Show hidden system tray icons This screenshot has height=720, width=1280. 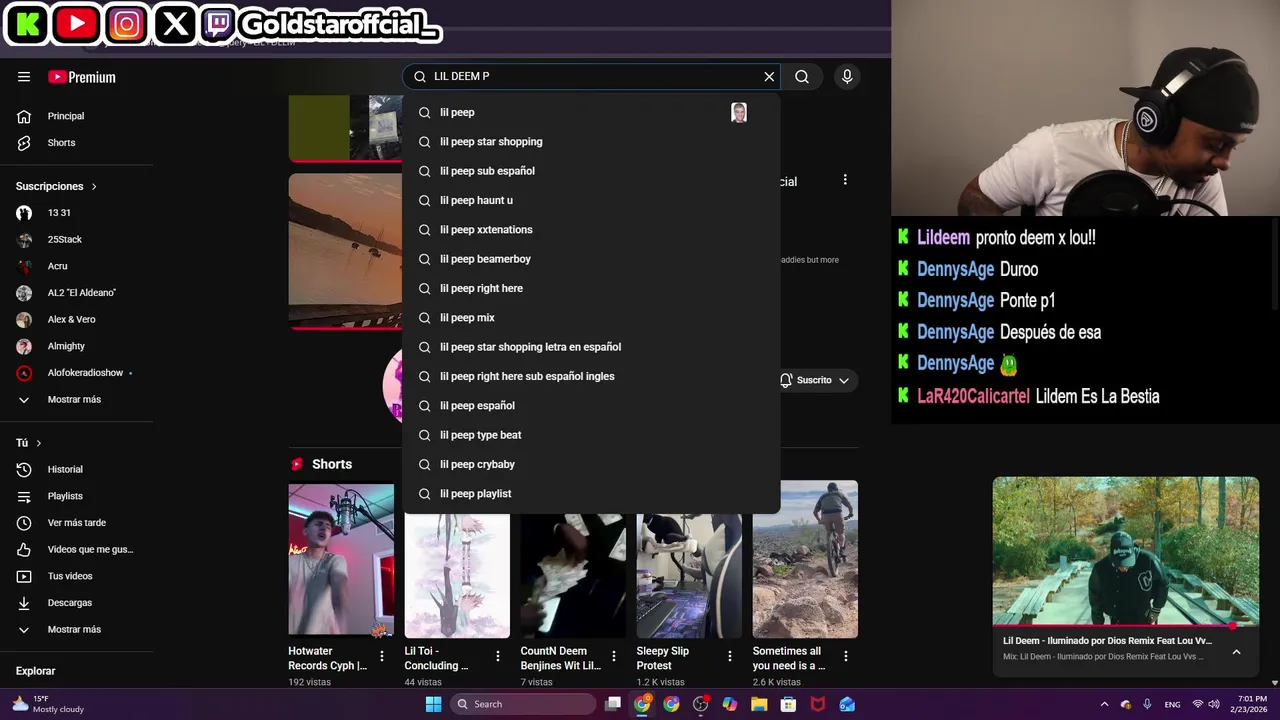pos(1104,704)
